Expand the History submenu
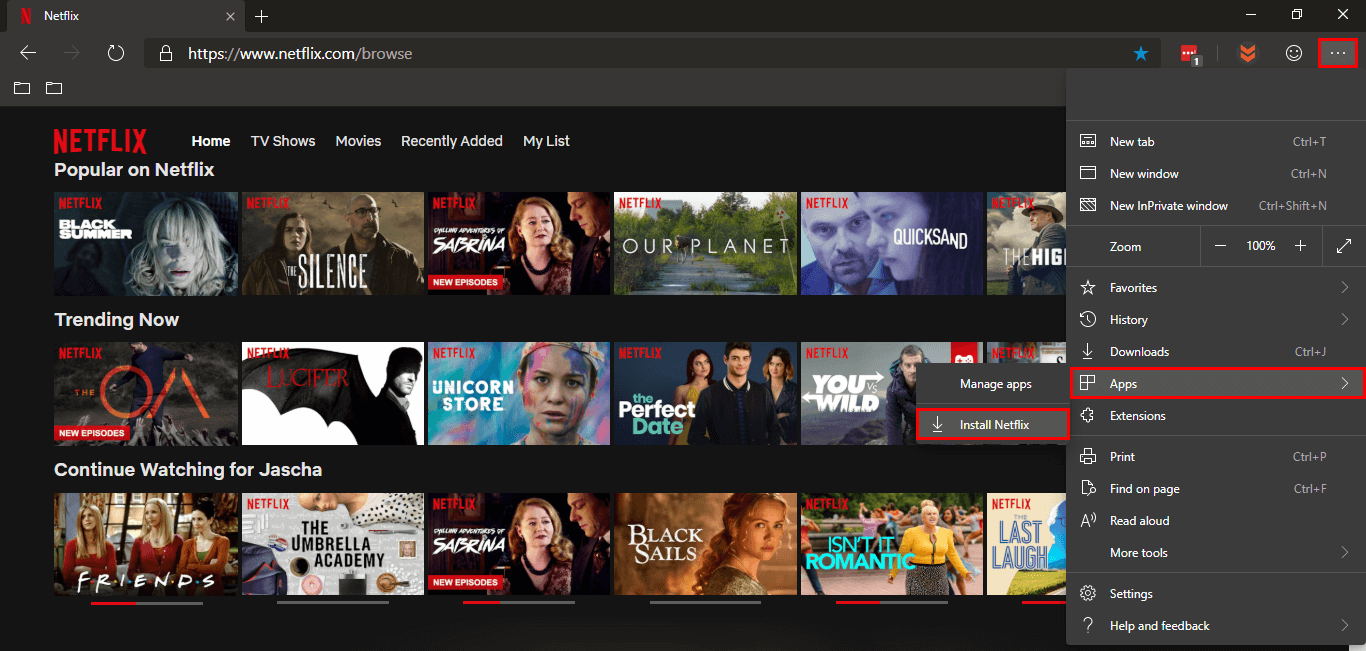 click(x=1216, y=320)
